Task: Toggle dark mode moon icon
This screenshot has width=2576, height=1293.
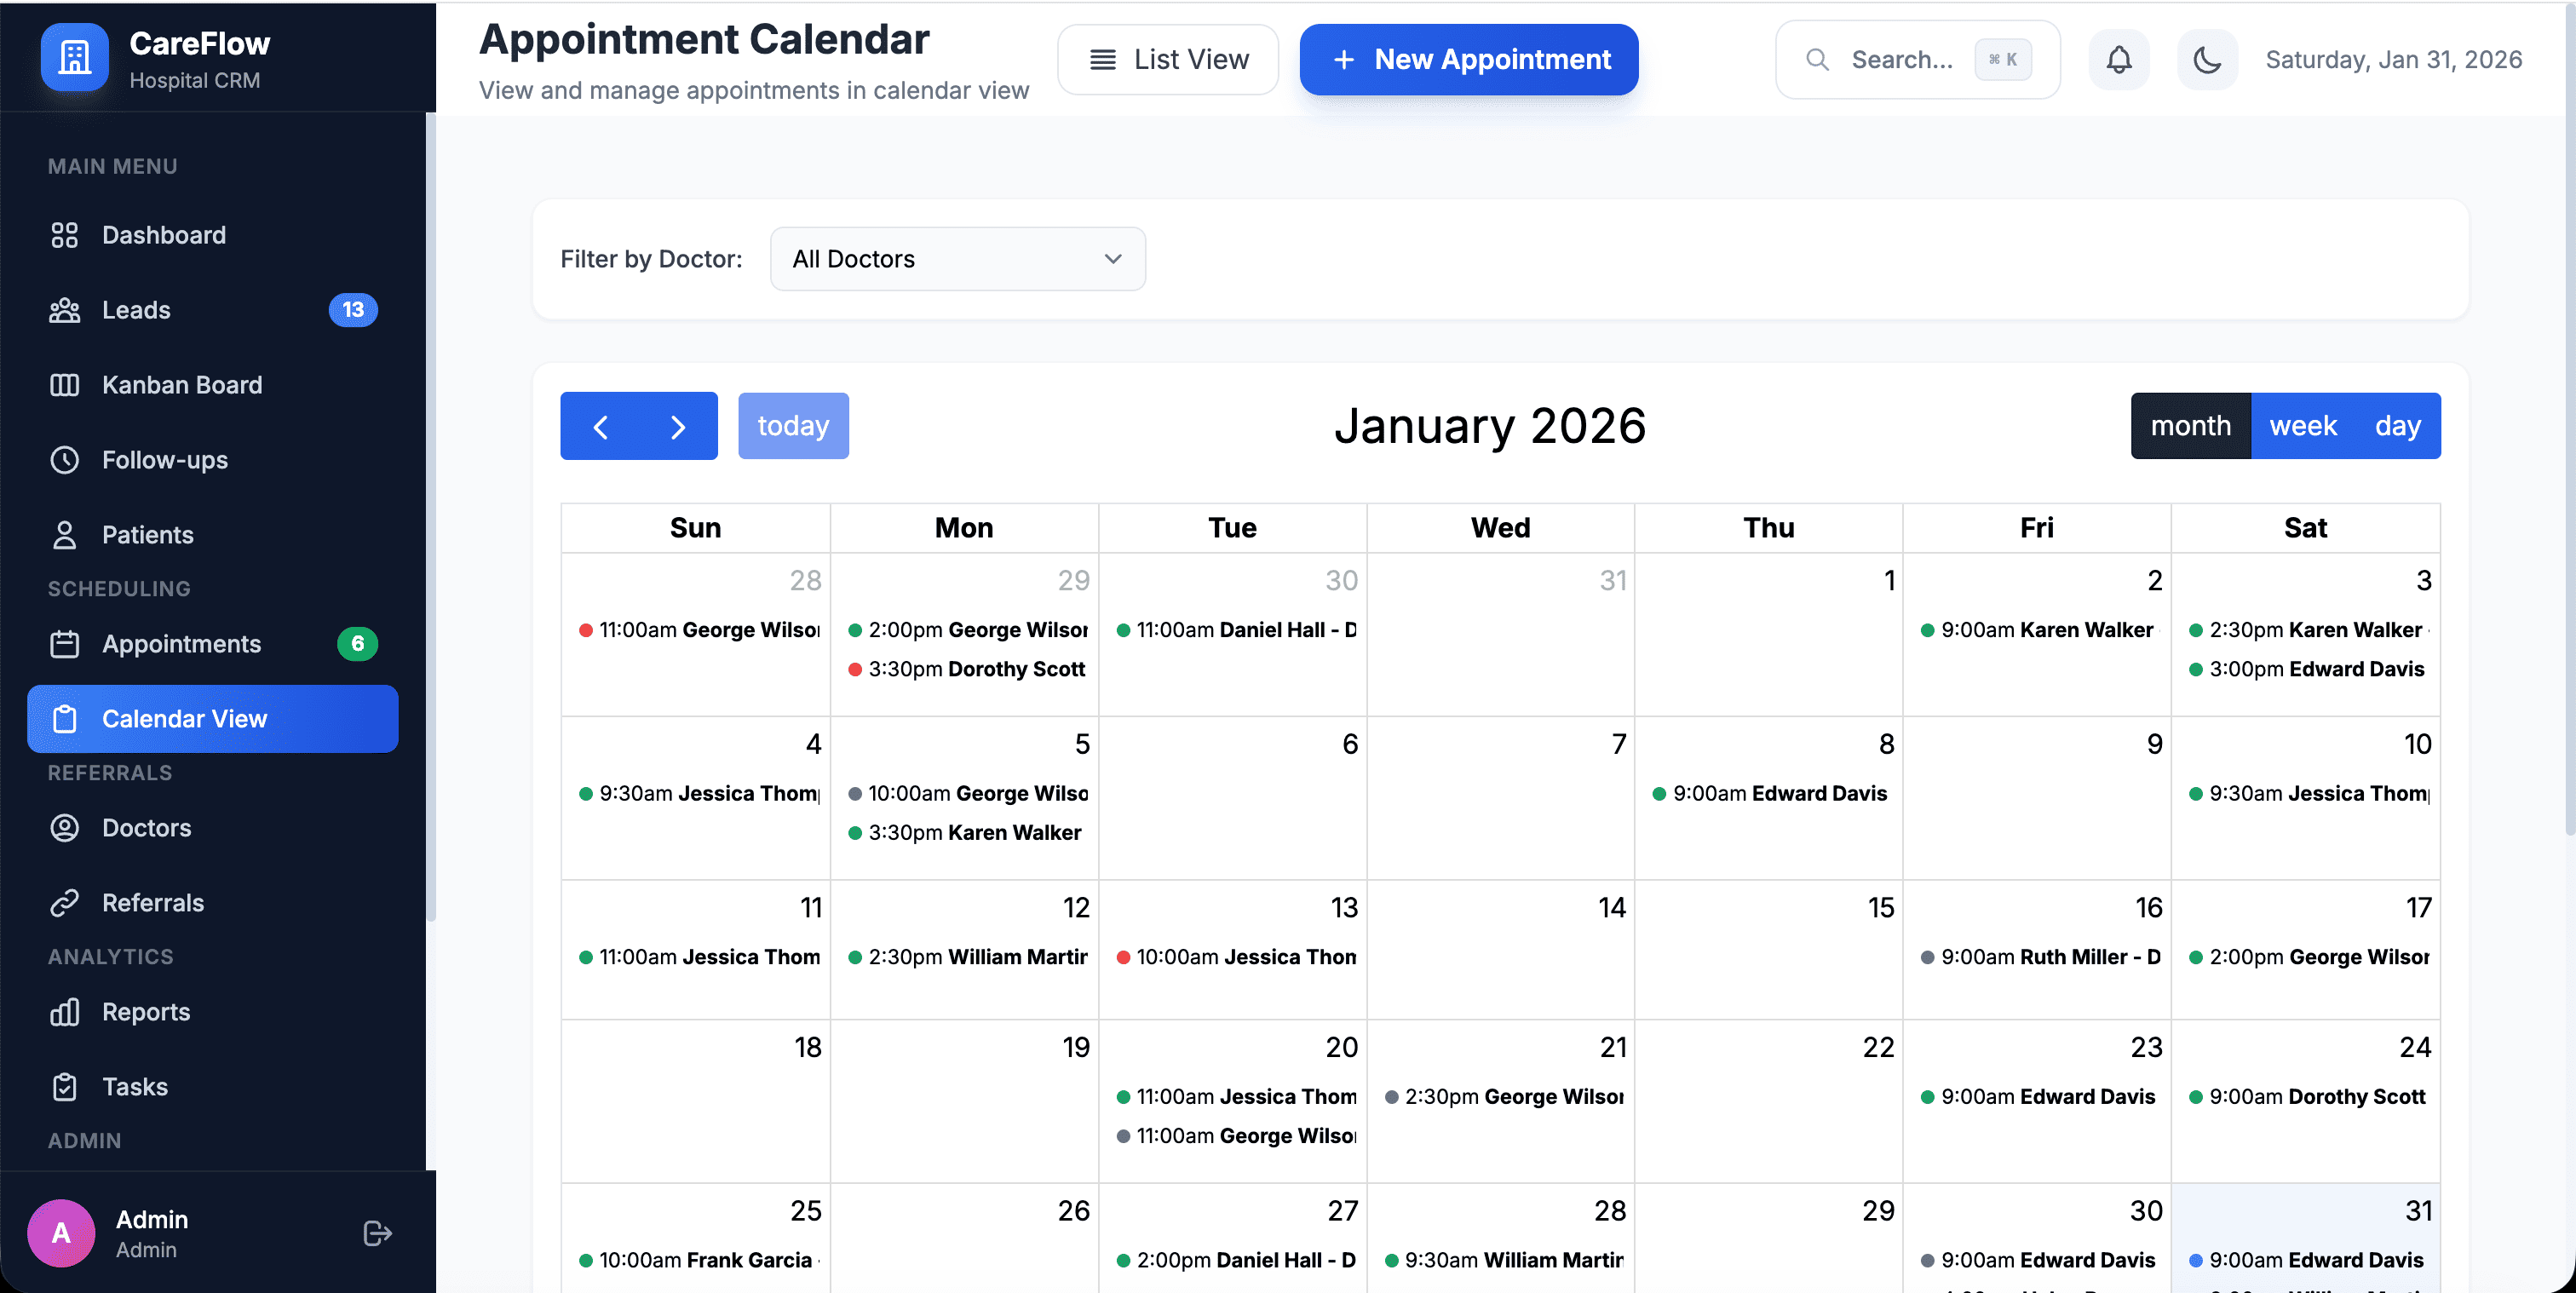Action: 2206,60
